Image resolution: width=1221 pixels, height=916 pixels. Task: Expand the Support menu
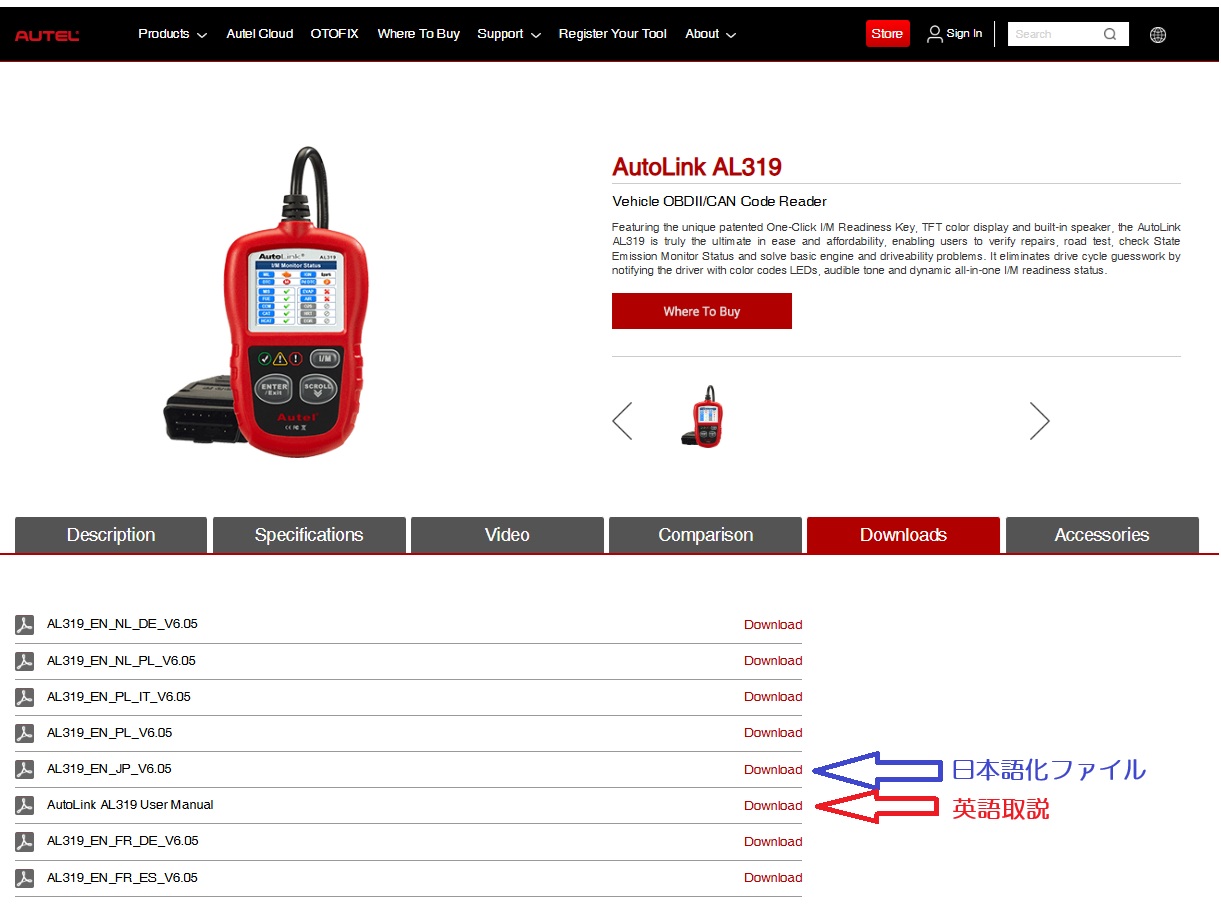[x=509, y=34]
